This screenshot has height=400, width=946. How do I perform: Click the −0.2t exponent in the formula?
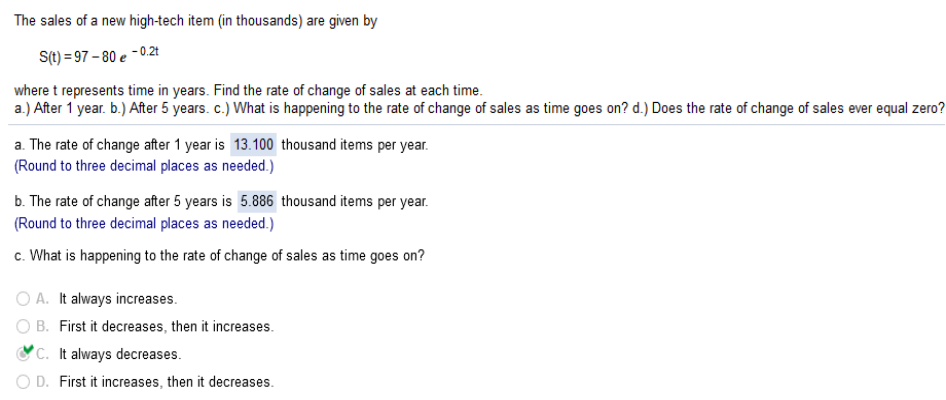(x=144, y=51)
